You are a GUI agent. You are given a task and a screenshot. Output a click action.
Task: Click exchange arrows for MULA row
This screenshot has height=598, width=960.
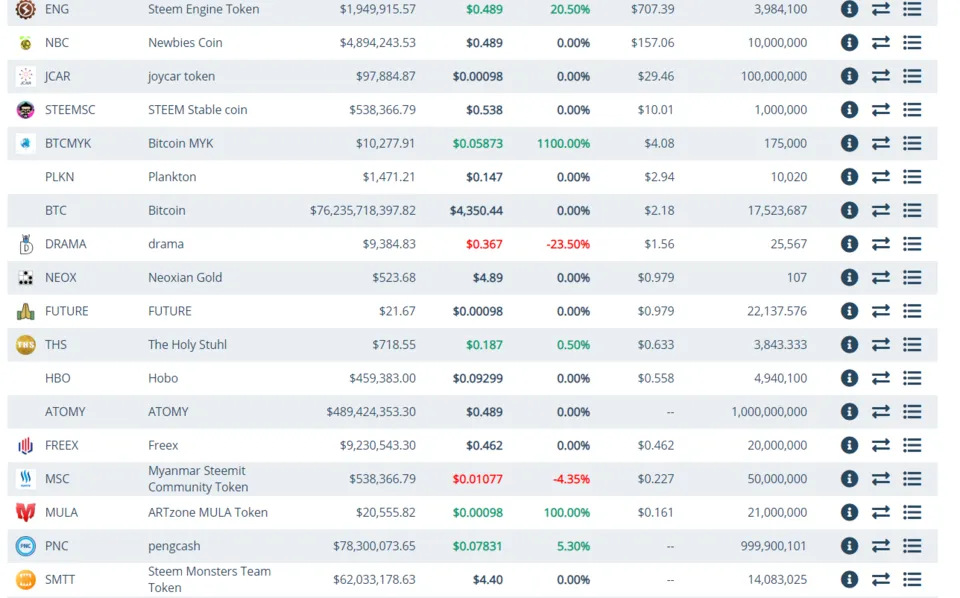coord(880,512)
